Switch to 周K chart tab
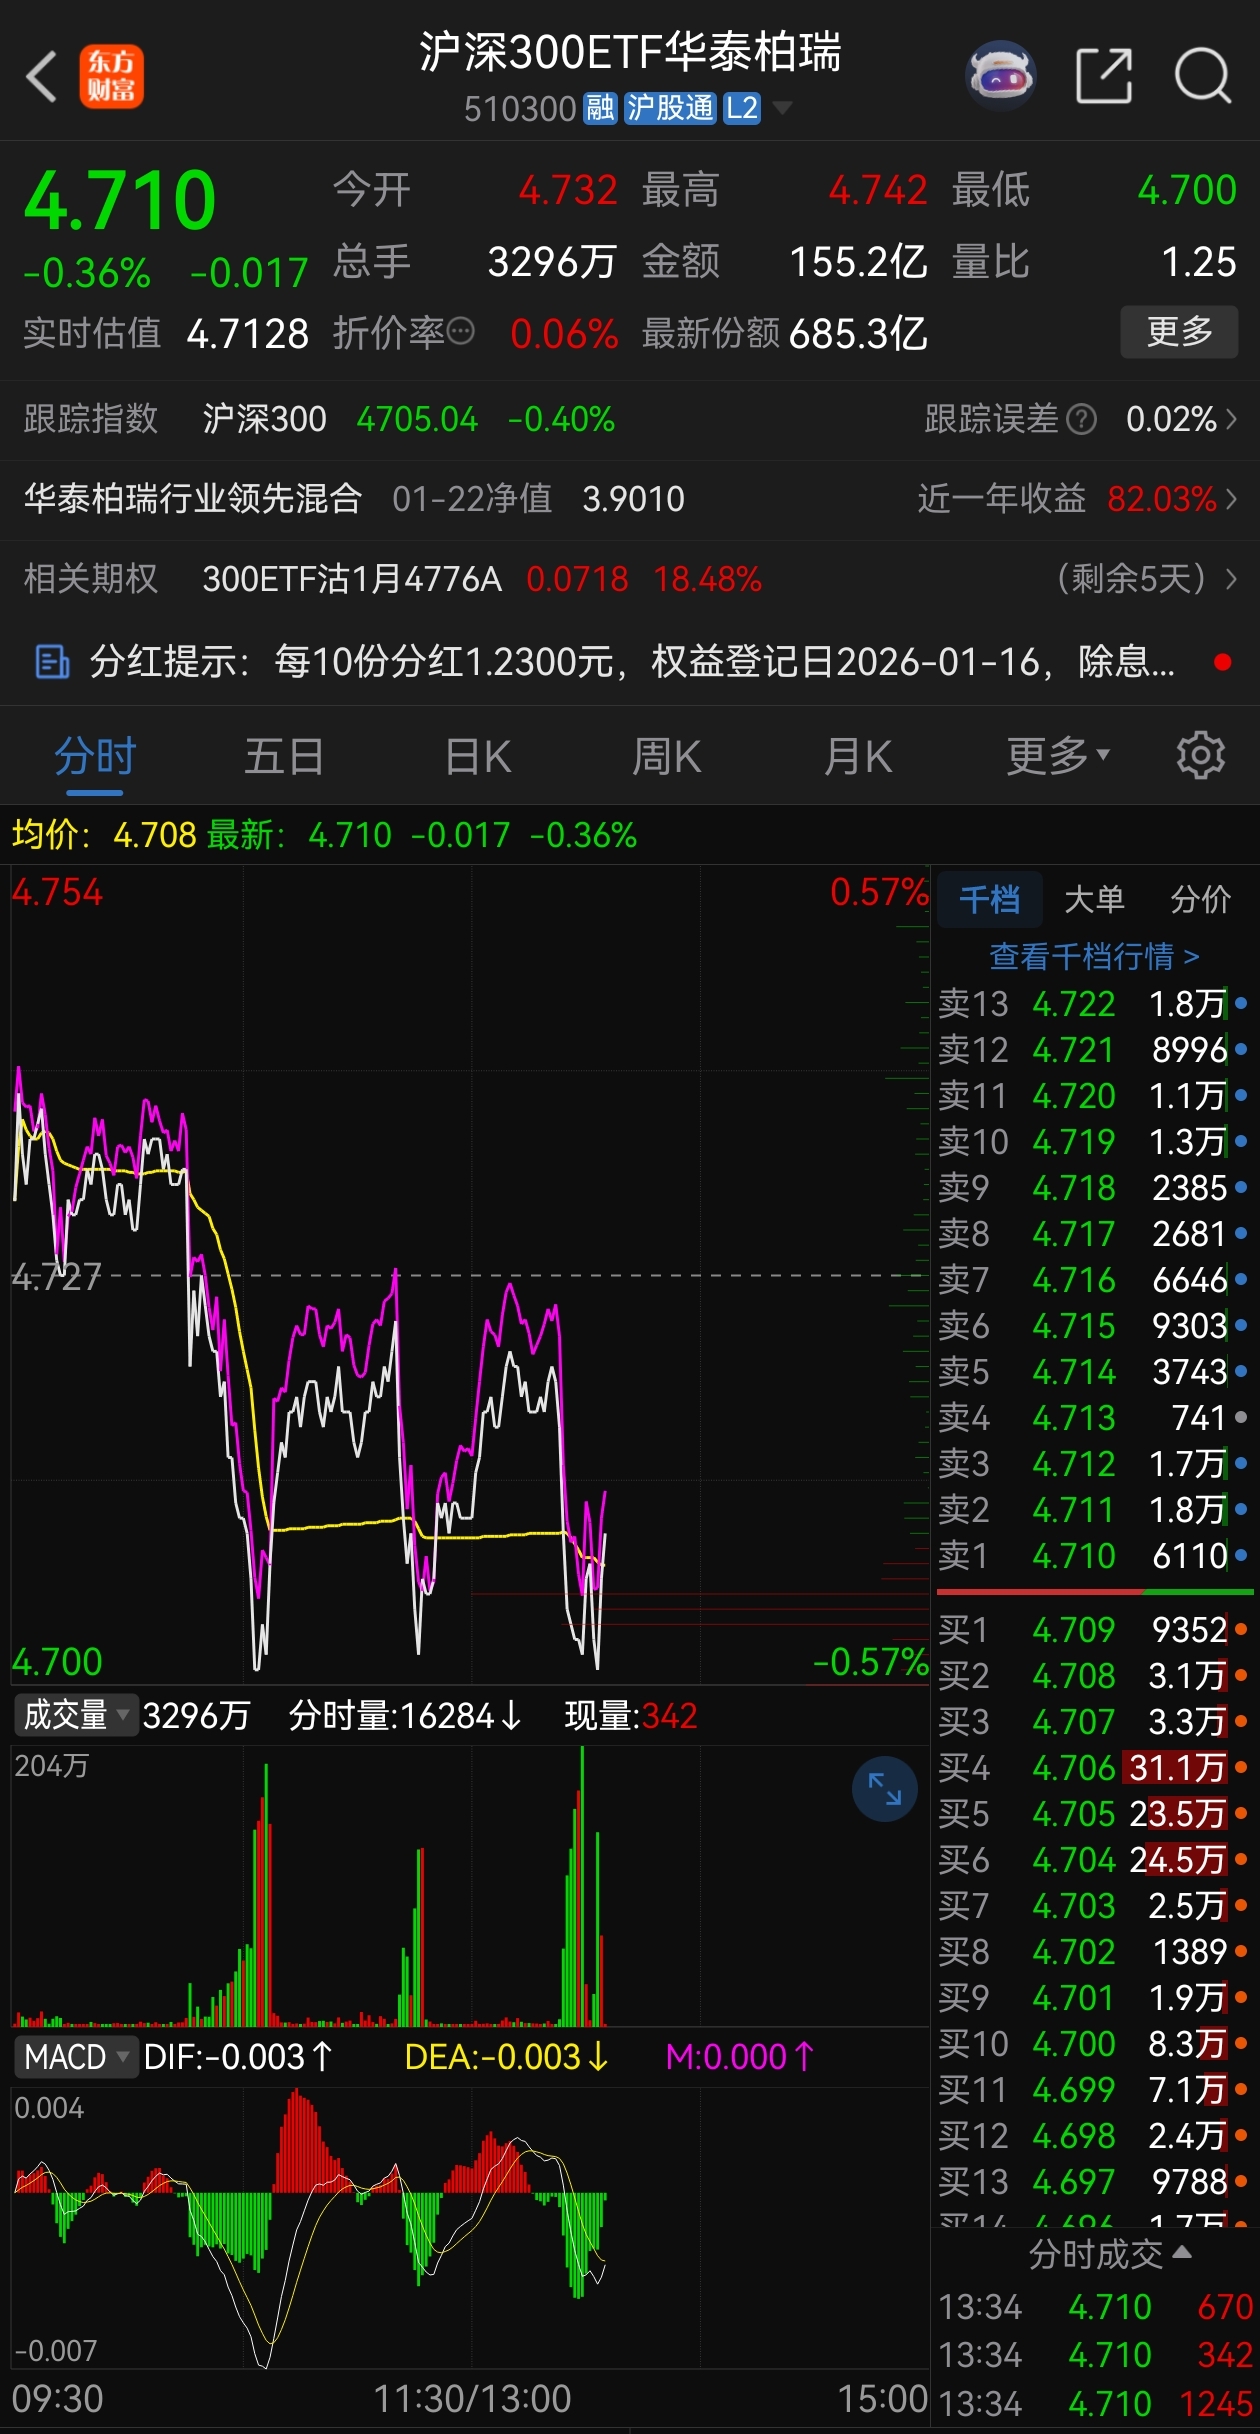1260x2434 pixels. point(667,757)
